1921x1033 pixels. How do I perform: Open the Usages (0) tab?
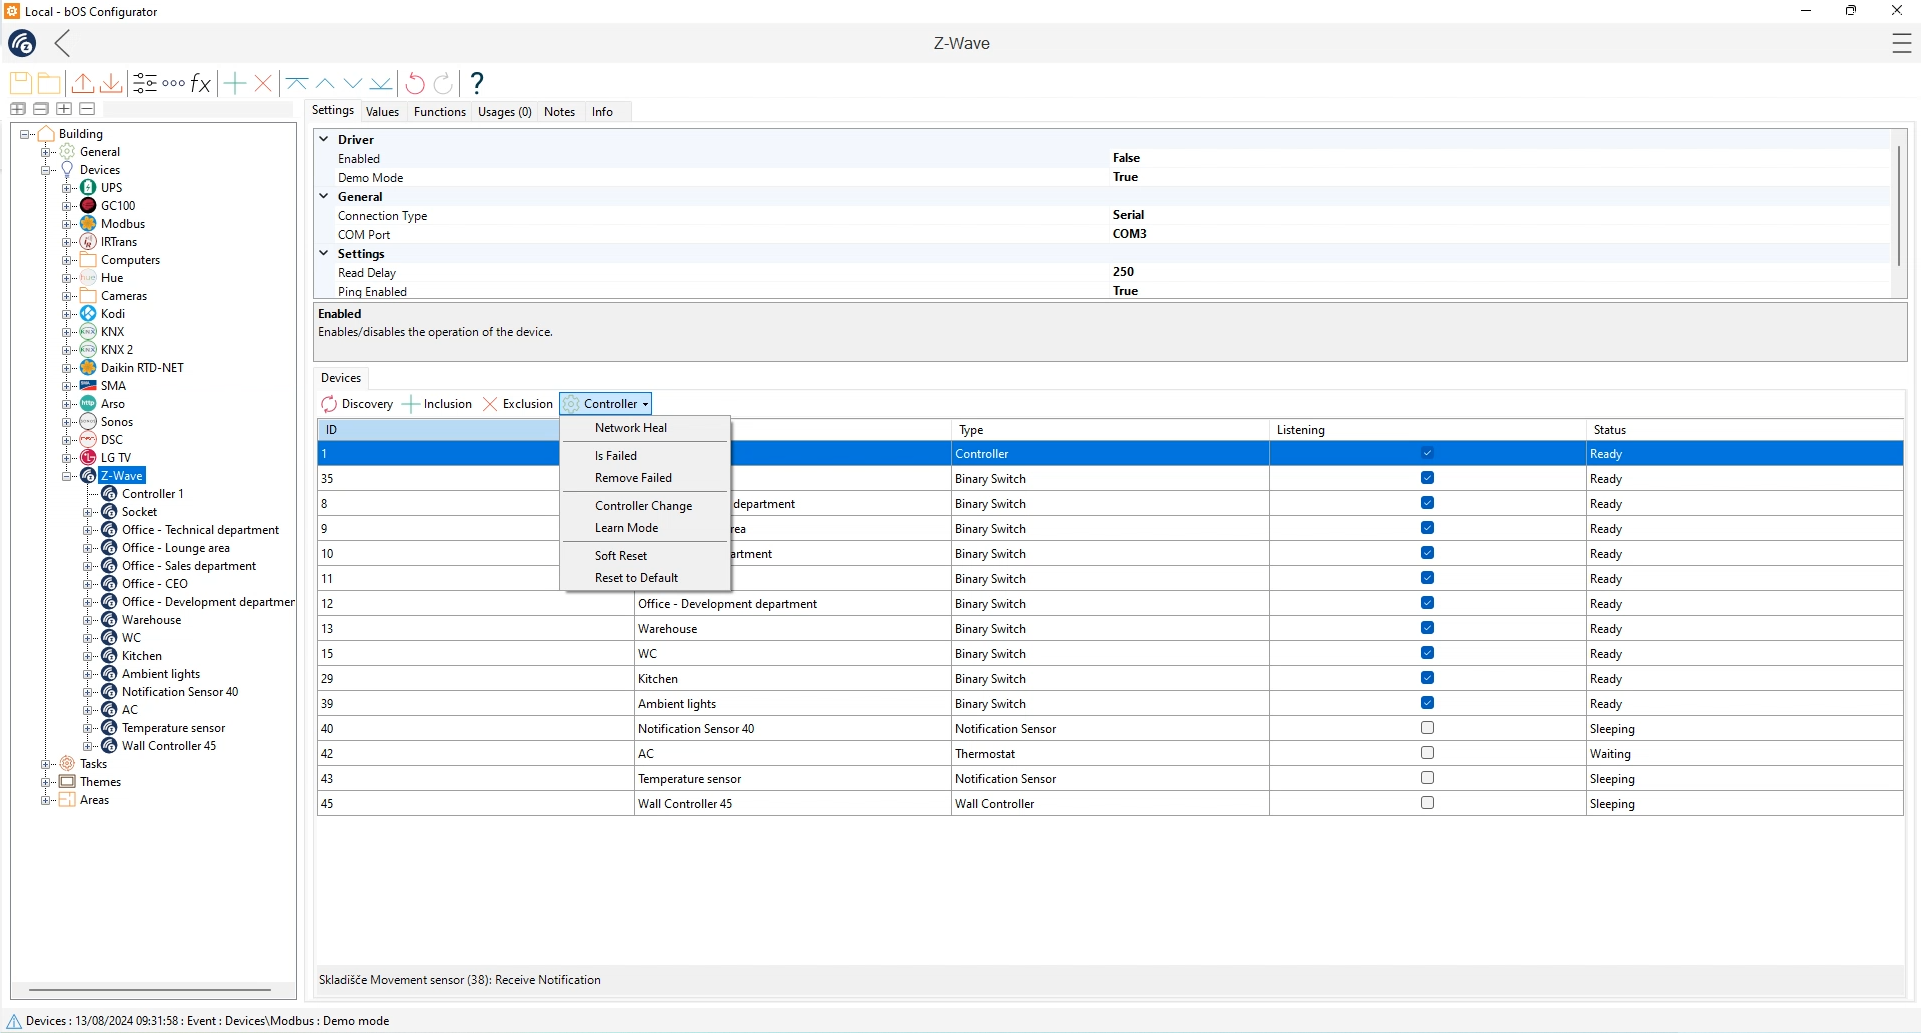[x=505, y=112]
